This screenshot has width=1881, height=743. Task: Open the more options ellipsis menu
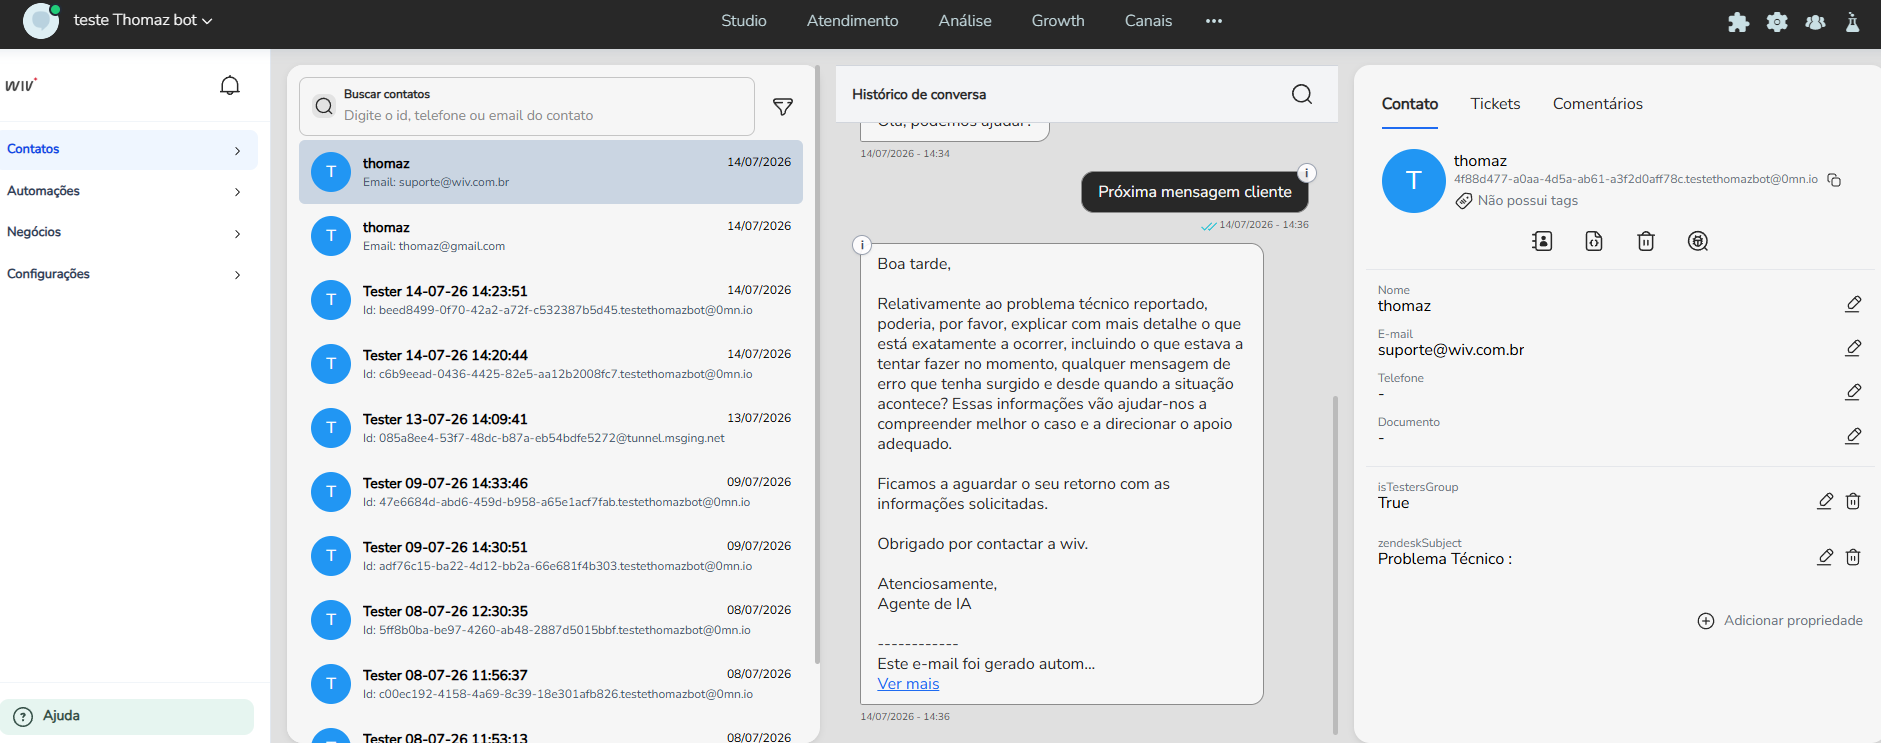pos(1214,21)
